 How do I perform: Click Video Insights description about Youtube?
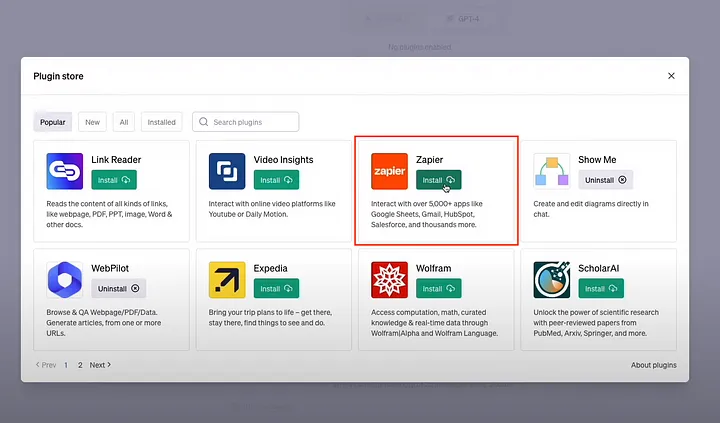[272, 209]
